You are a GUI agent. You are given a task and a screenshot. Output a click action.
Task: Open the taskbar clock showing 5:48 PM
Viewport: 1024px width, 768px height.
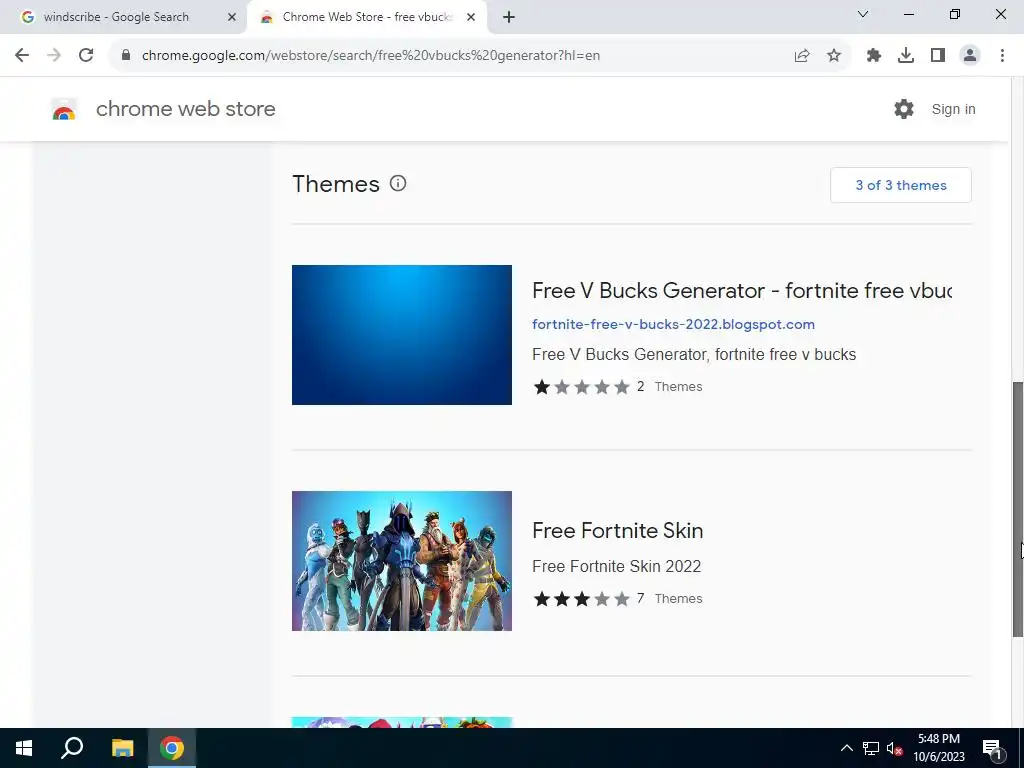938,748
